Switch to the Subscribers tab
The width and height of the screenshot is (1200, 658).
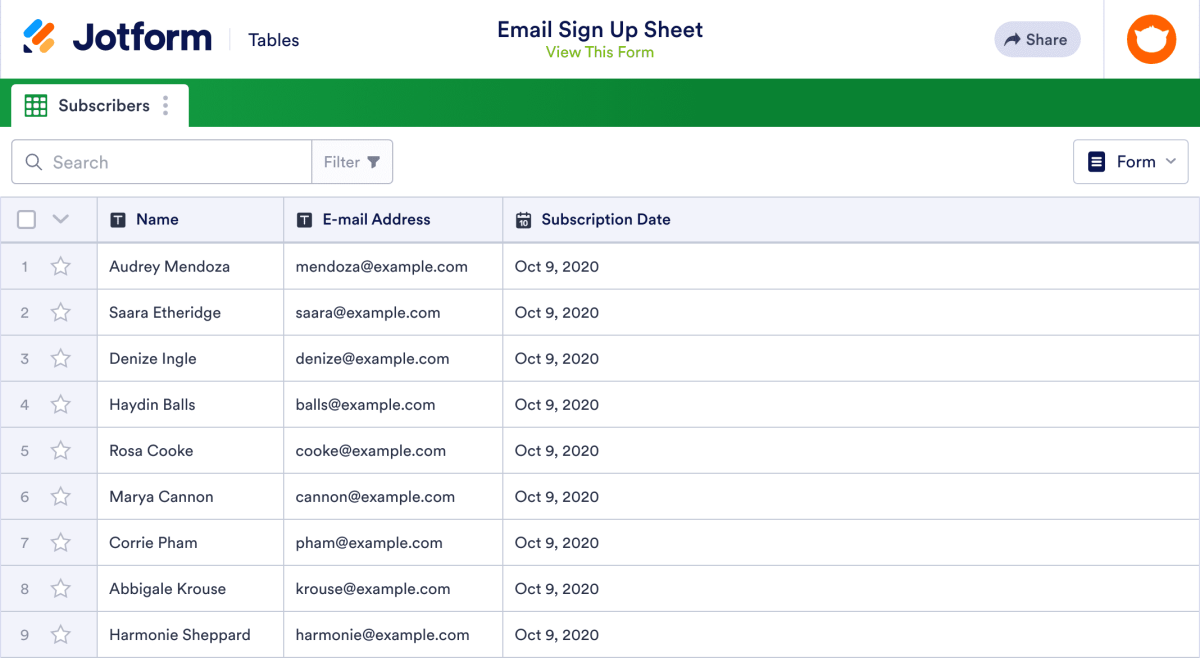[105, 105]
